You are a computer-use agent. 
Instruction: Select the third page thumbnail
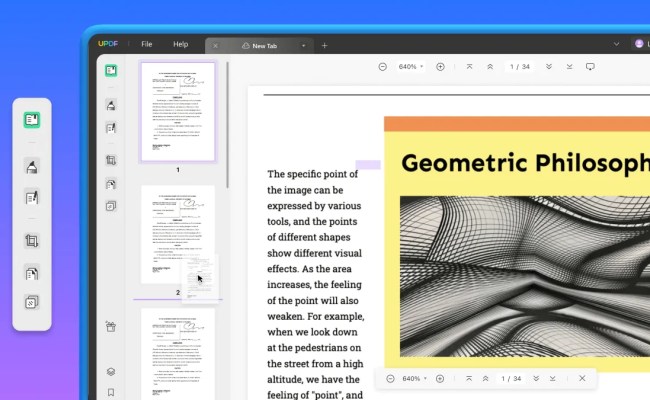click(x=178, y=354)
